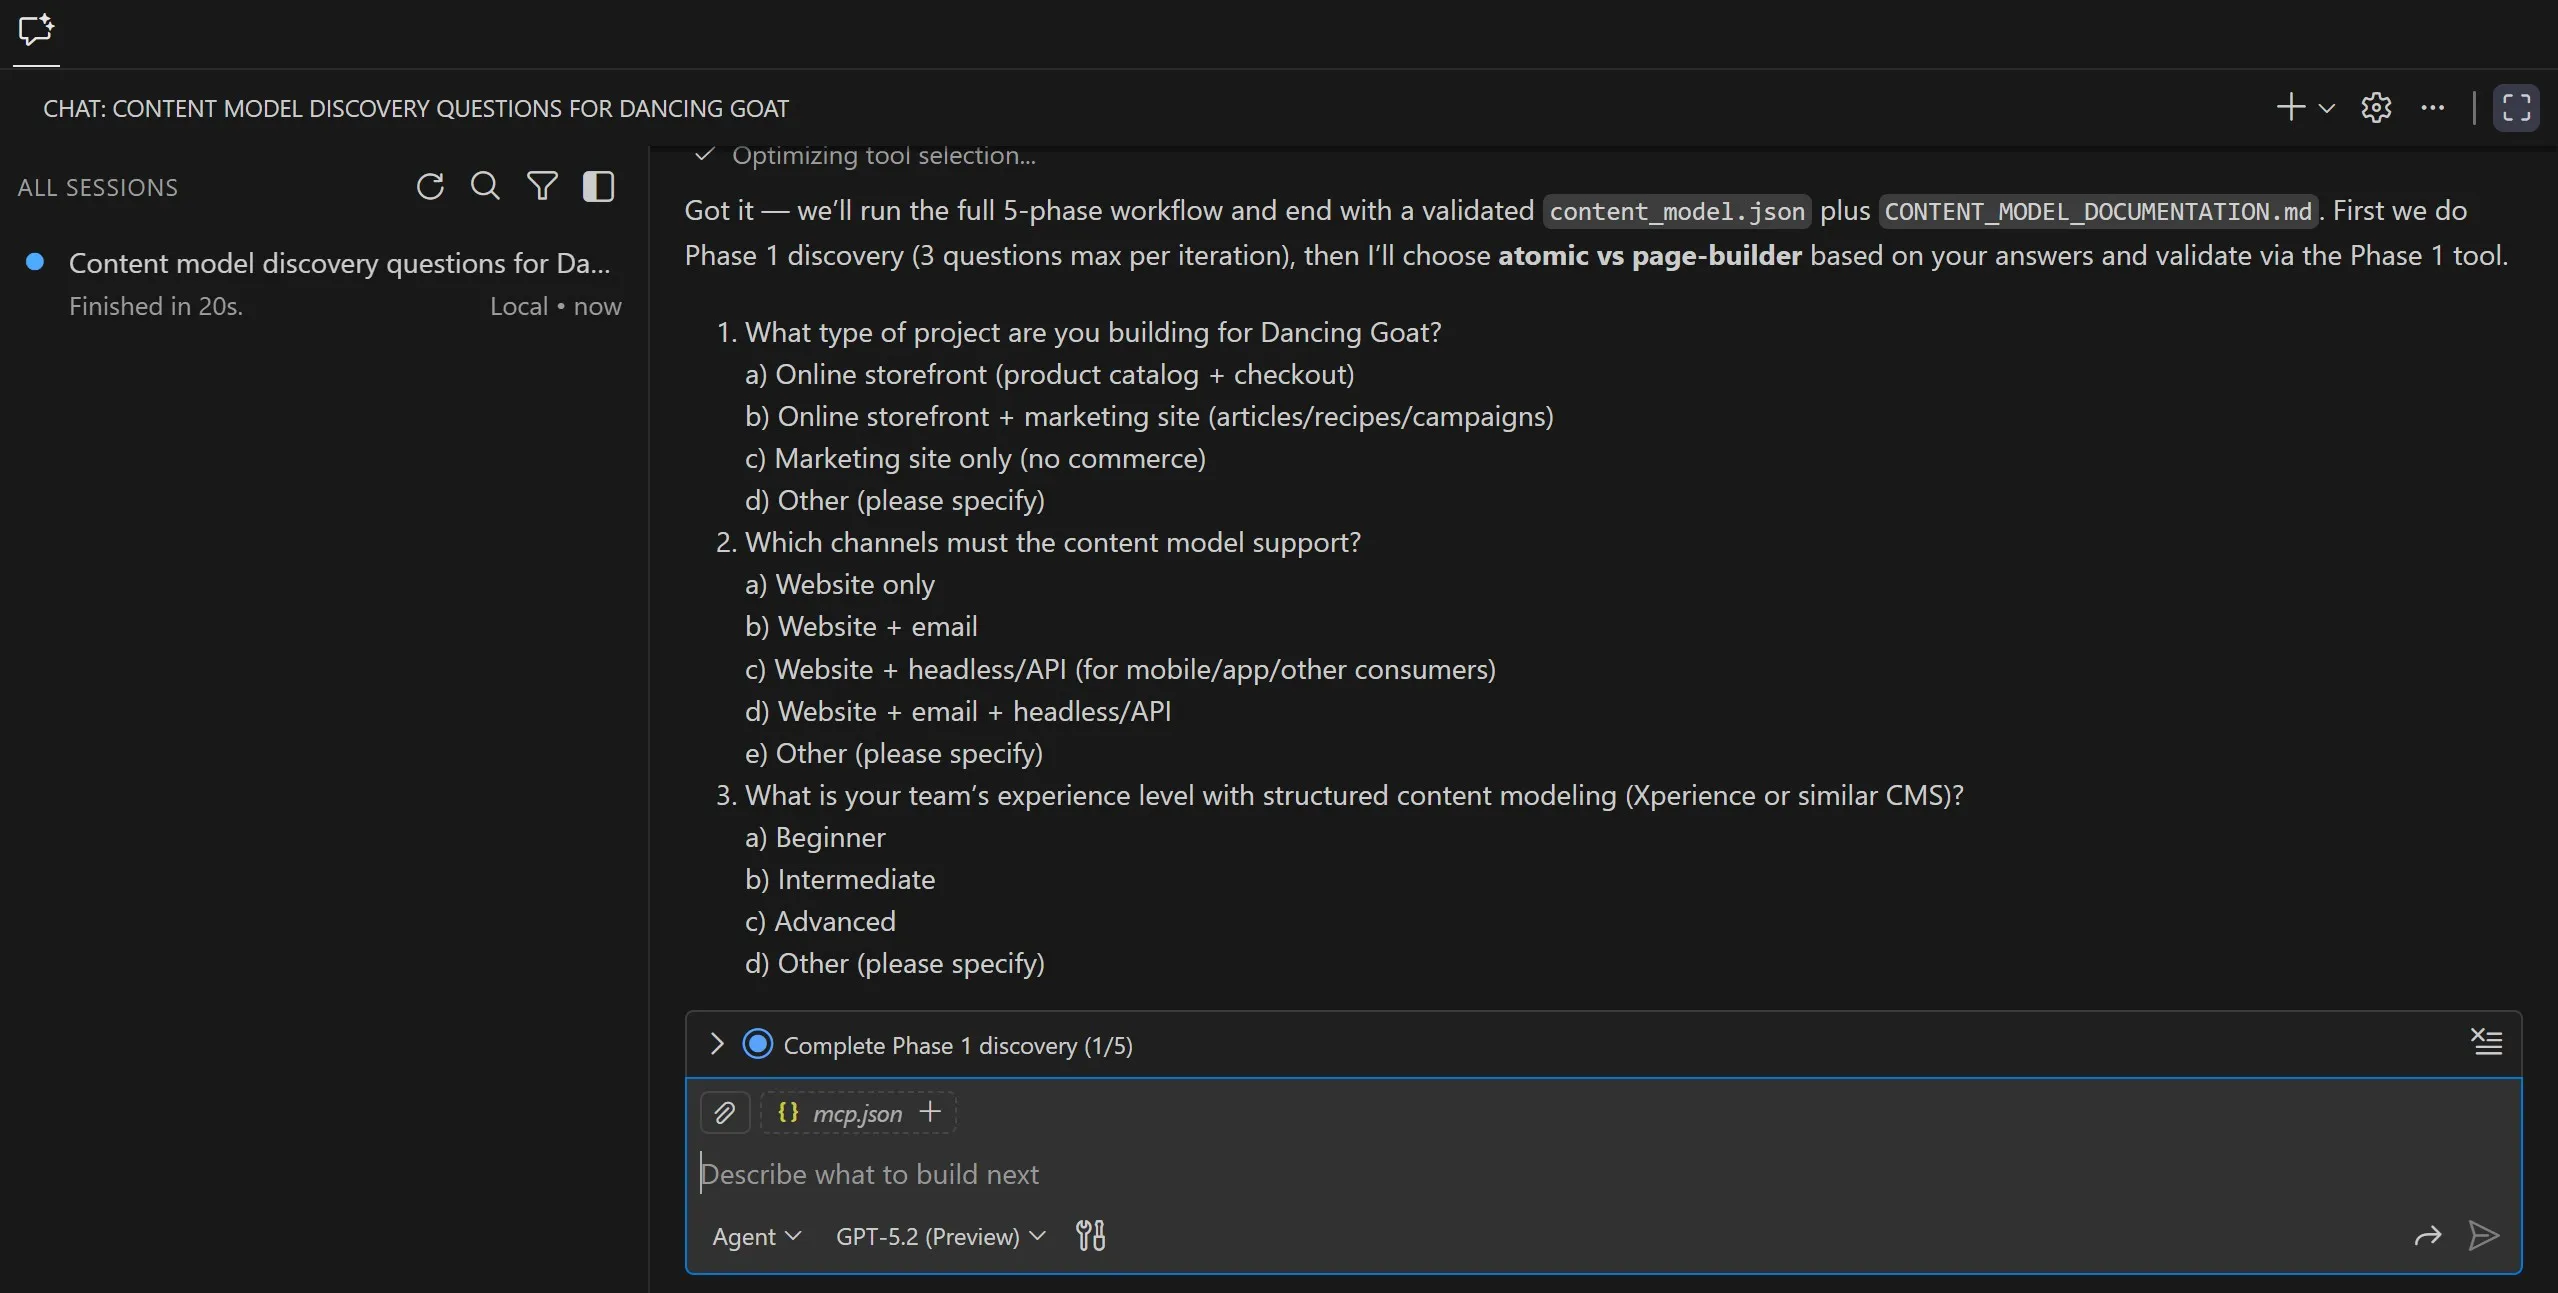
Task: Attach context with paperclip button
Action: coord(725,1112)
